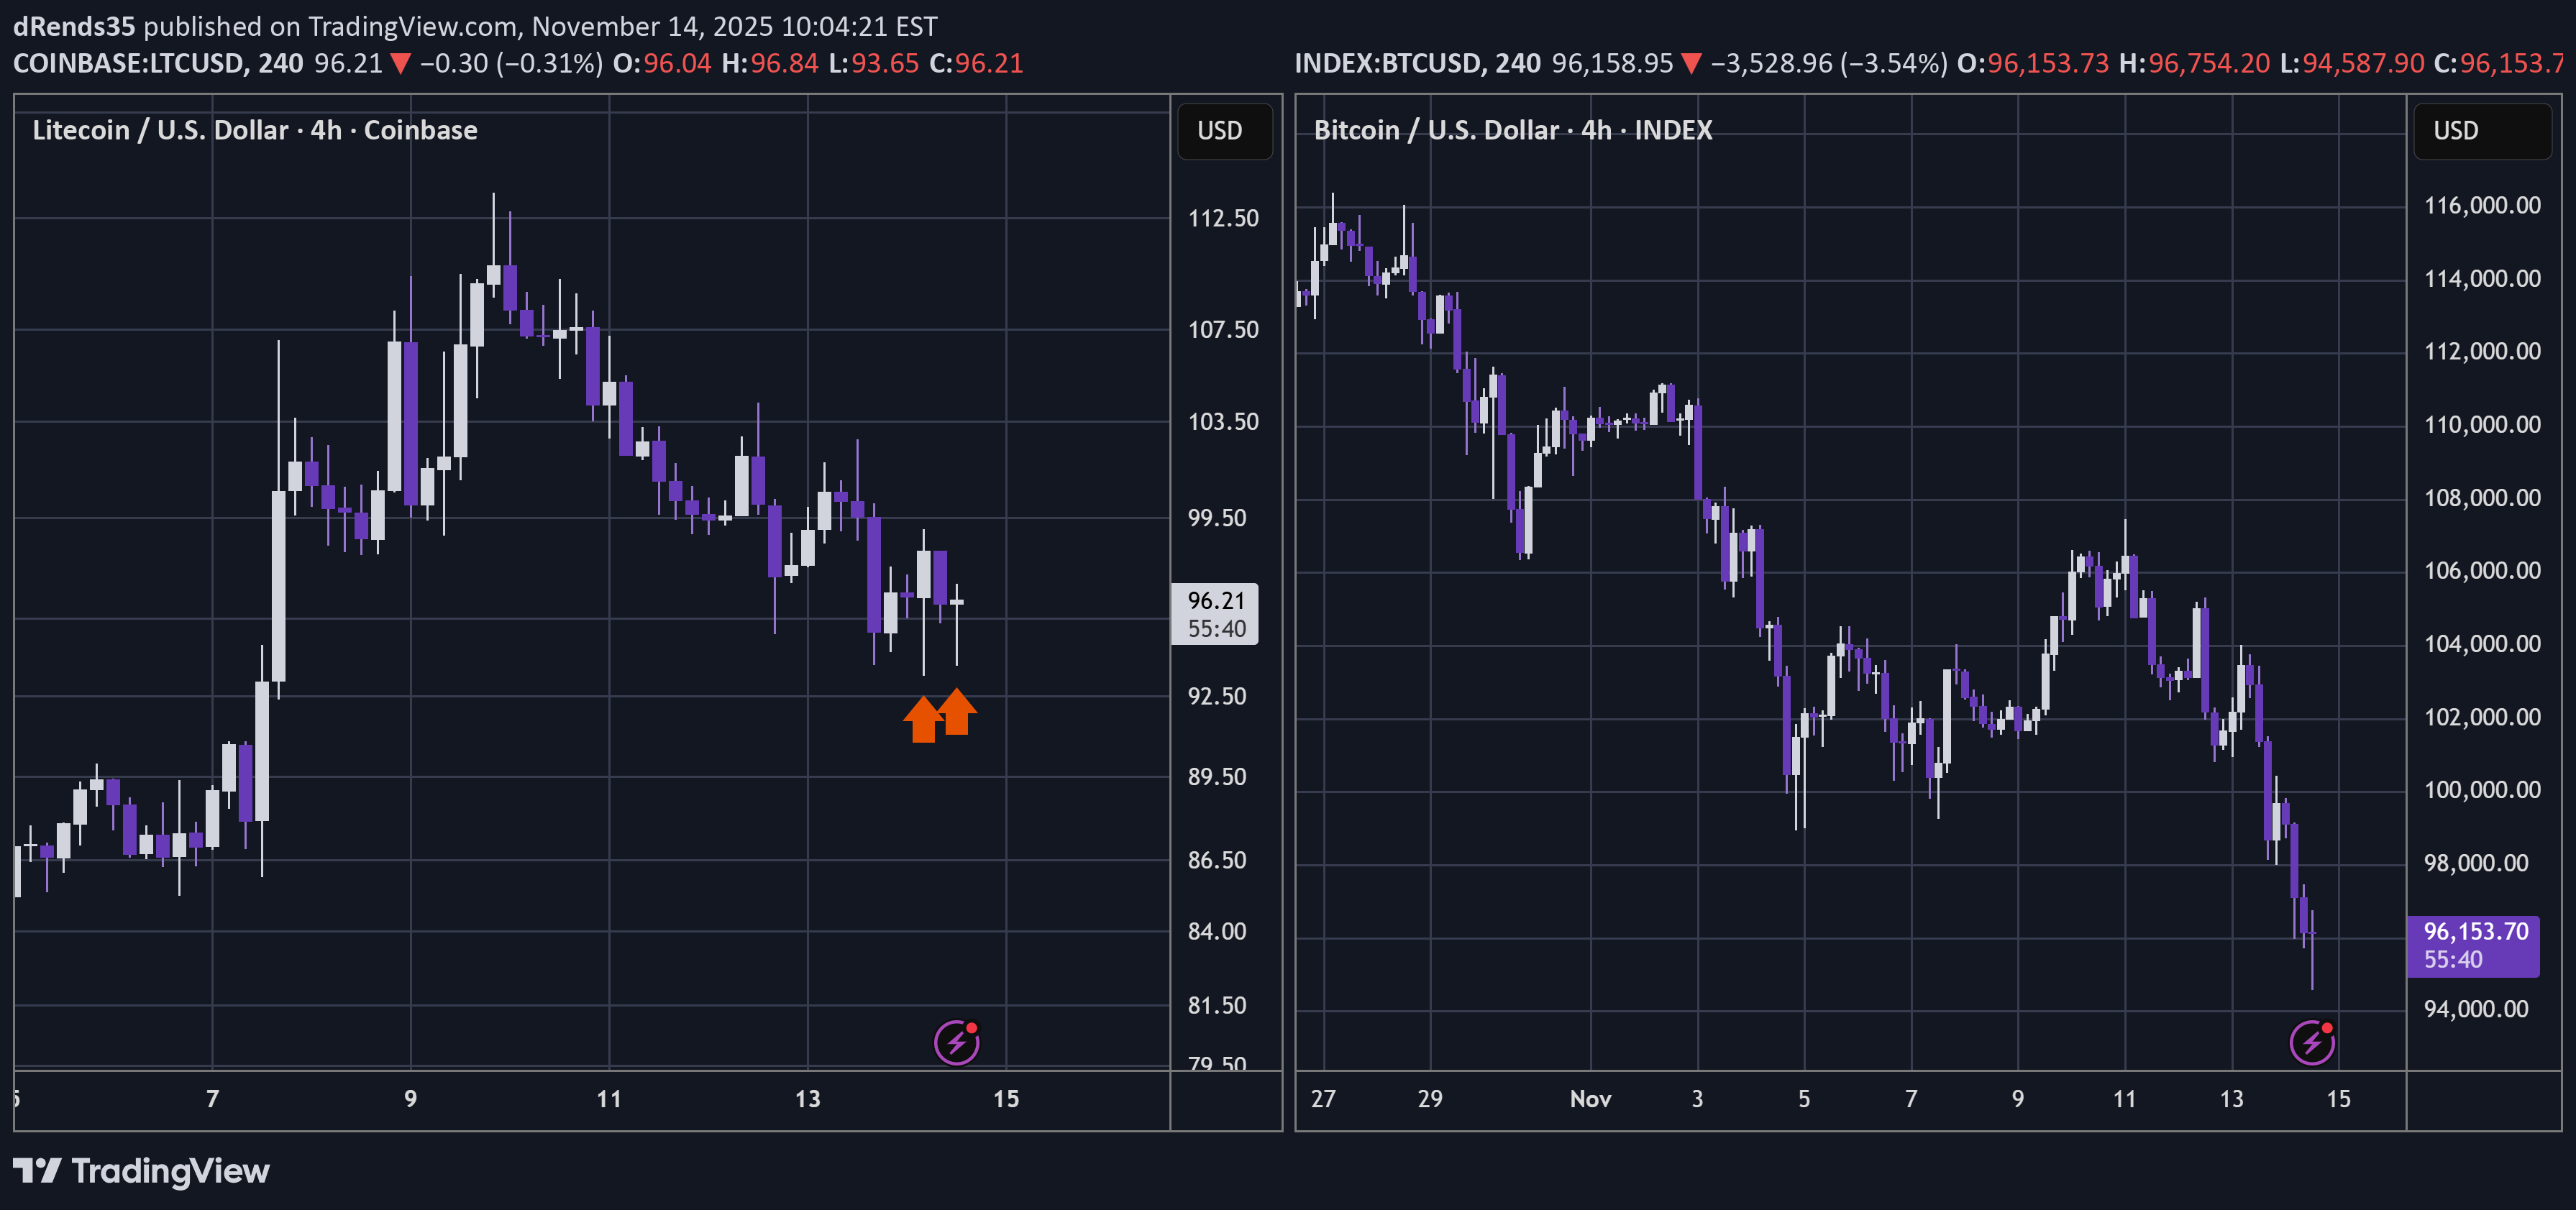Click the 100,000.00 level on Bitcoin price axis
Viewport: 2576px width, 1210px height.
point(2482,790)
